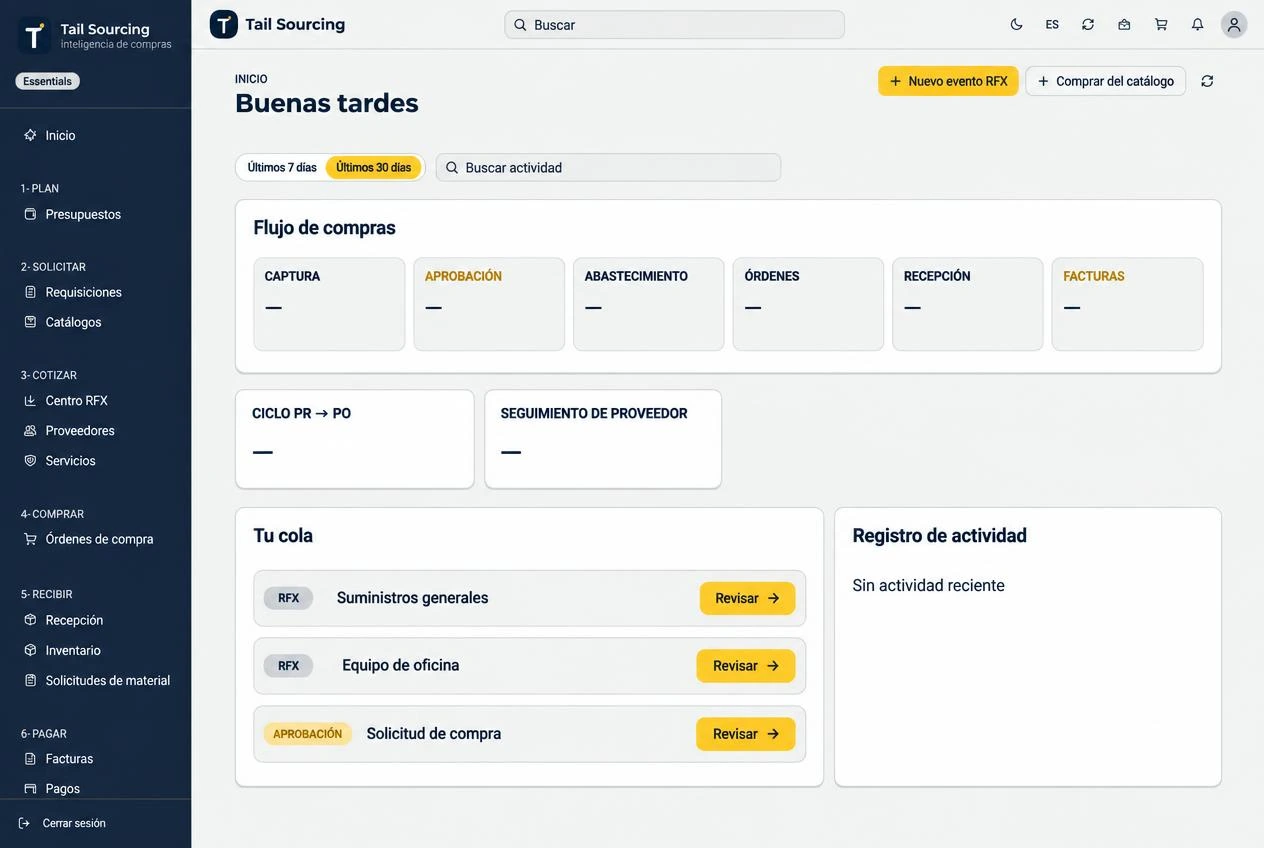Click the Sin actividad reciente text
The image size is (1264, 848).
tap(928, 586)
